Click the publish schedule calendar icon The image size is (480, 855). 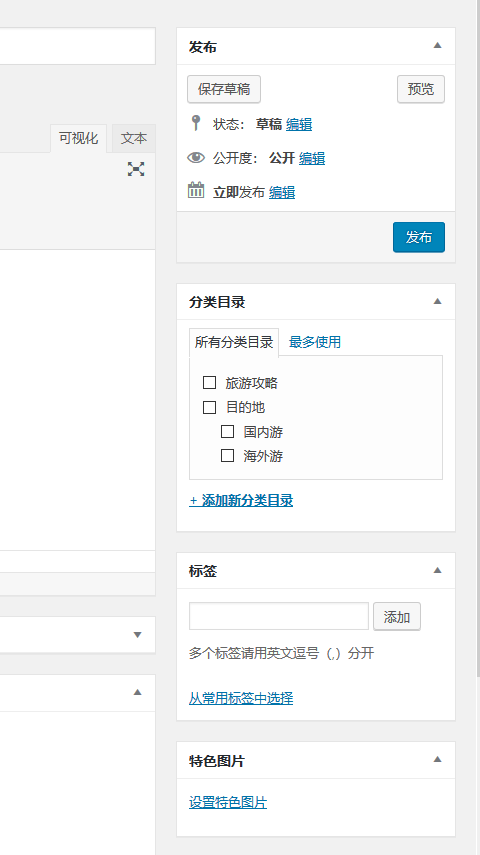(x=196, y=190)
